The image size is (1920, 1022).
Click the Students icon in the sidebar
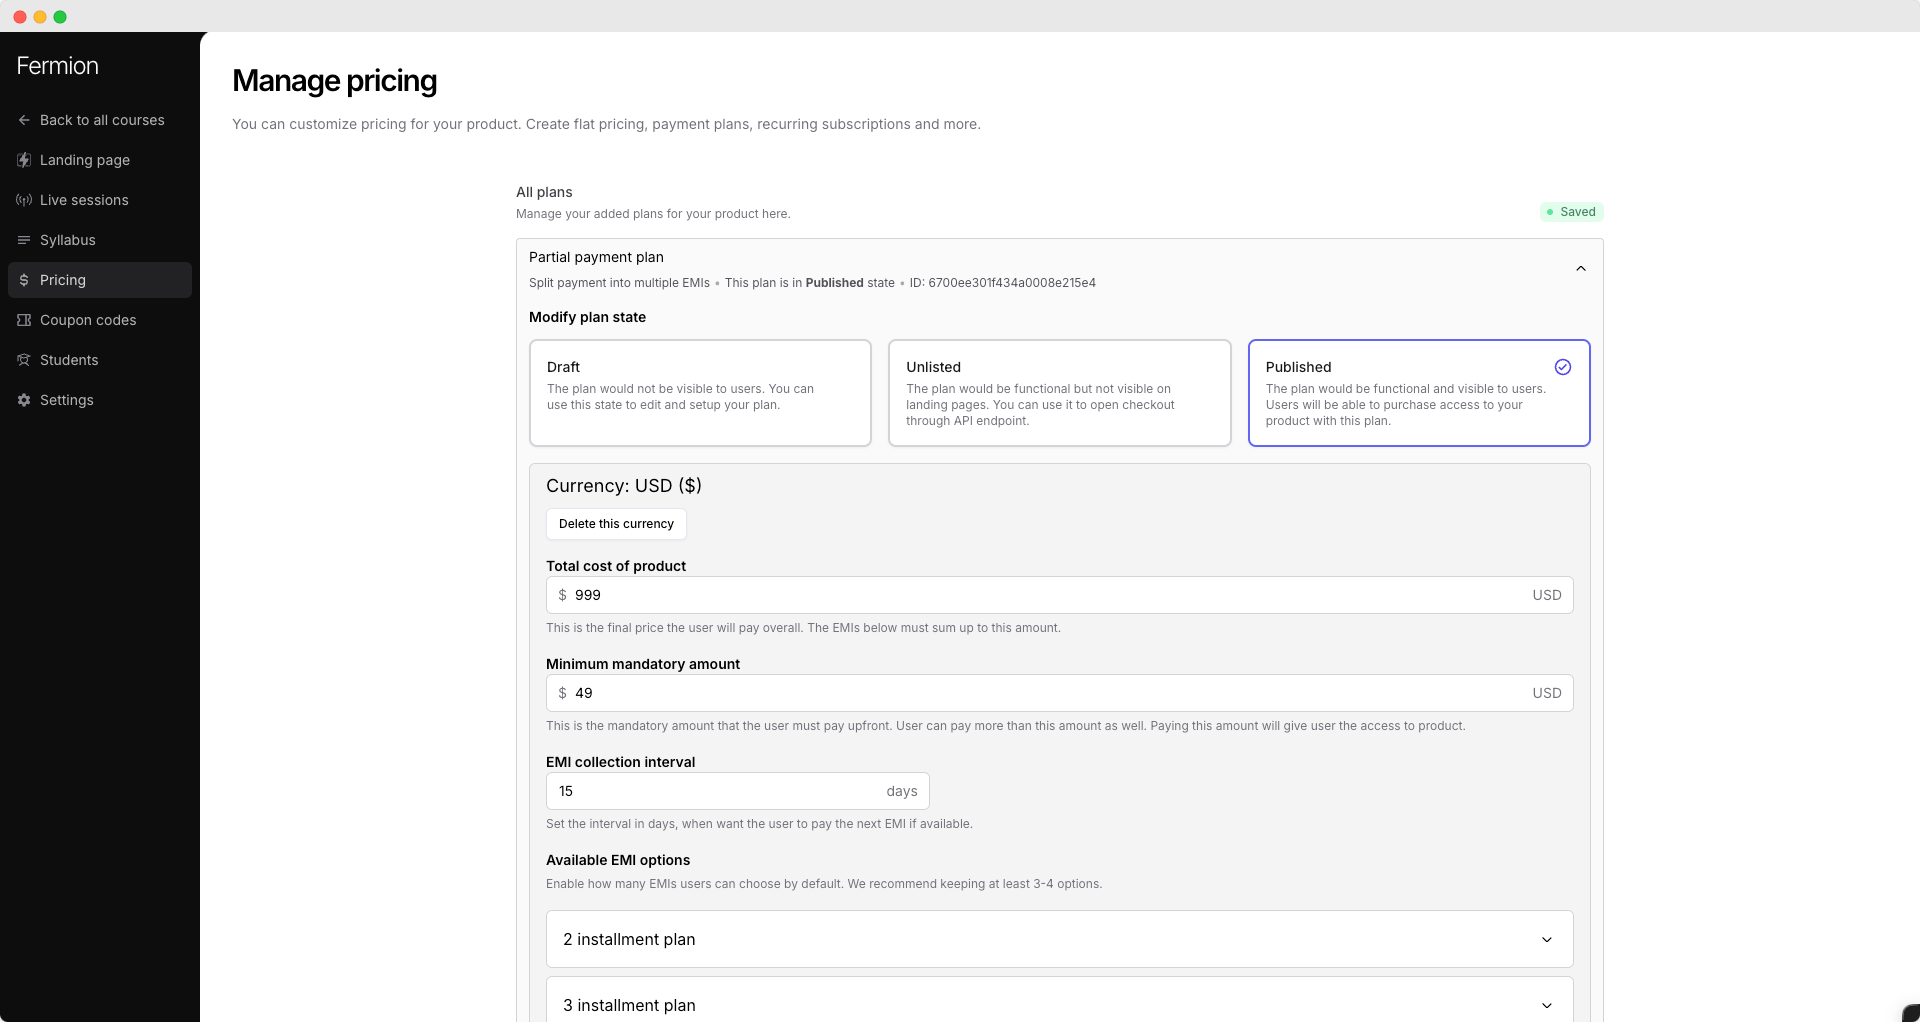click(23, 360)
